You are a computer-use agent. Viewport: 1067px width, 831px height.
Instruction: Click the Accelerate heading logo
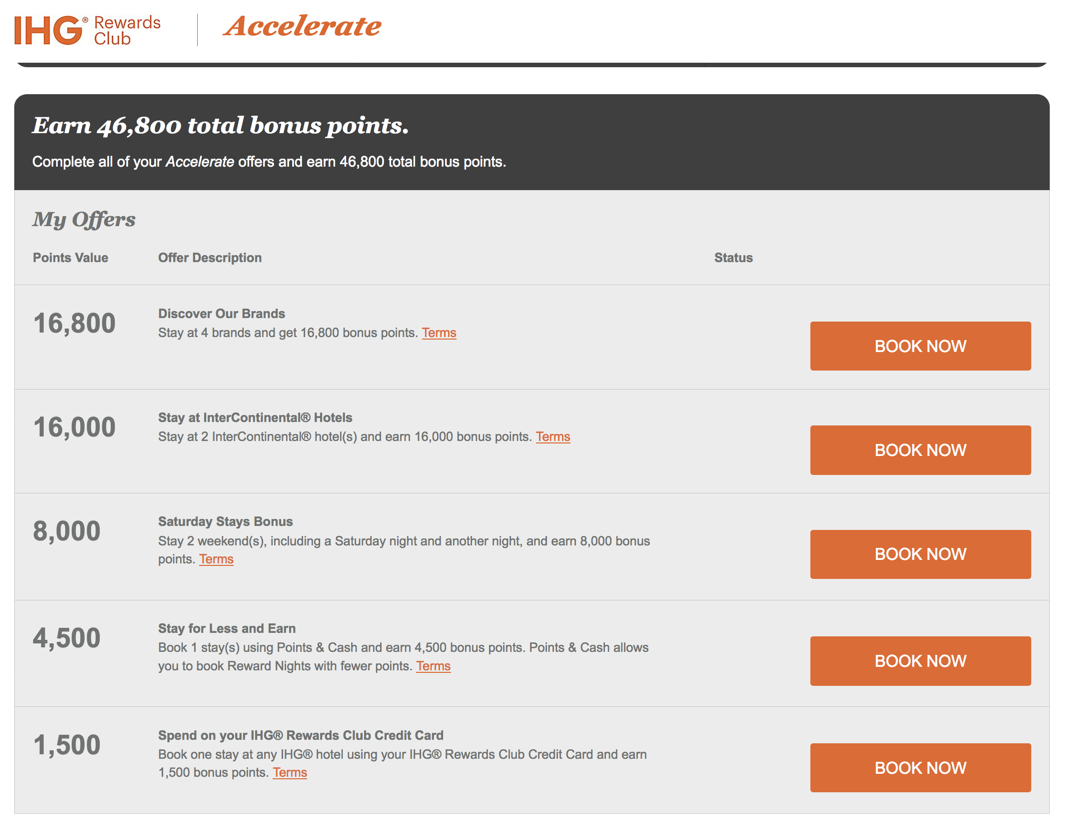pyautogui.click(x=302, y=27)
